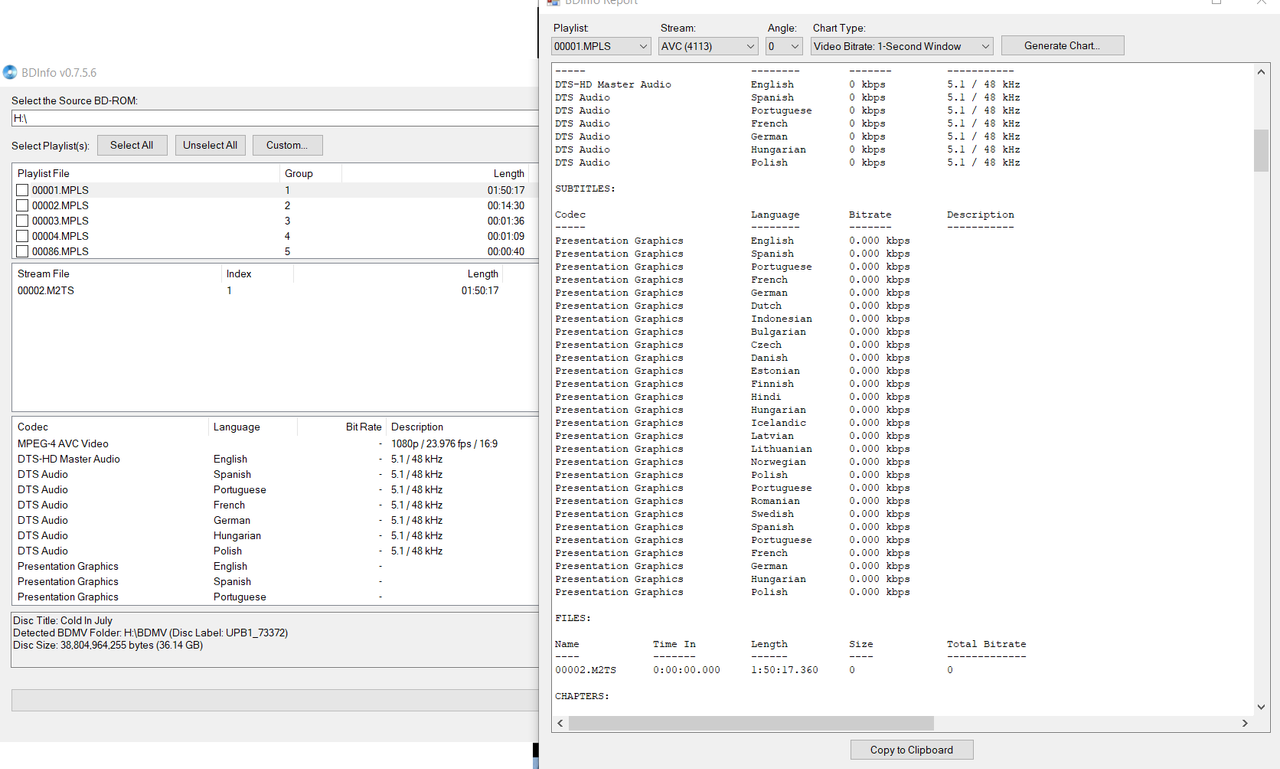Select the DTS Audio Hungarian row in BDInfo
Image resolution: width=1280 pixels, height=769 pixels.
click(x=275, y=535)
